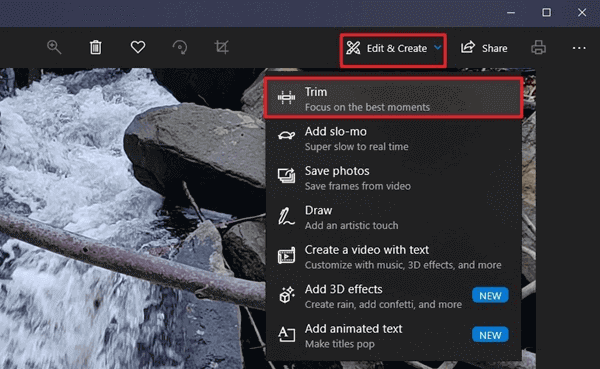Click the printer icon
This screenshot has width=600, height=369.
coord(538,48)
